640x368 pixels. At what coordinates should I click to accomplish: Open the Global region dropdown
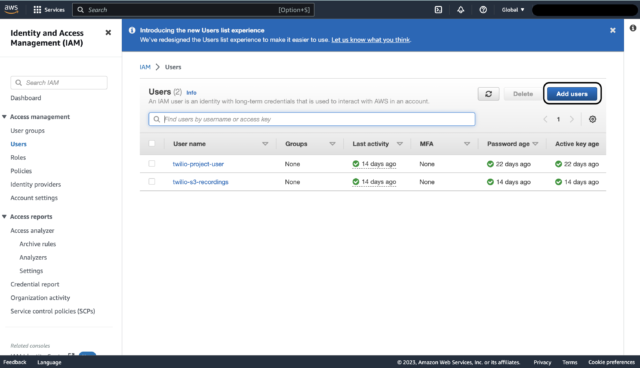pyautogui.click(x=513, y=10)
